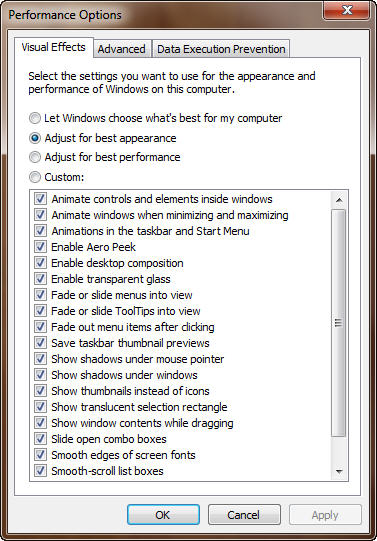Uncheck Show thumbnails instead of icons

pyautogui.click(x=40, y=391)
